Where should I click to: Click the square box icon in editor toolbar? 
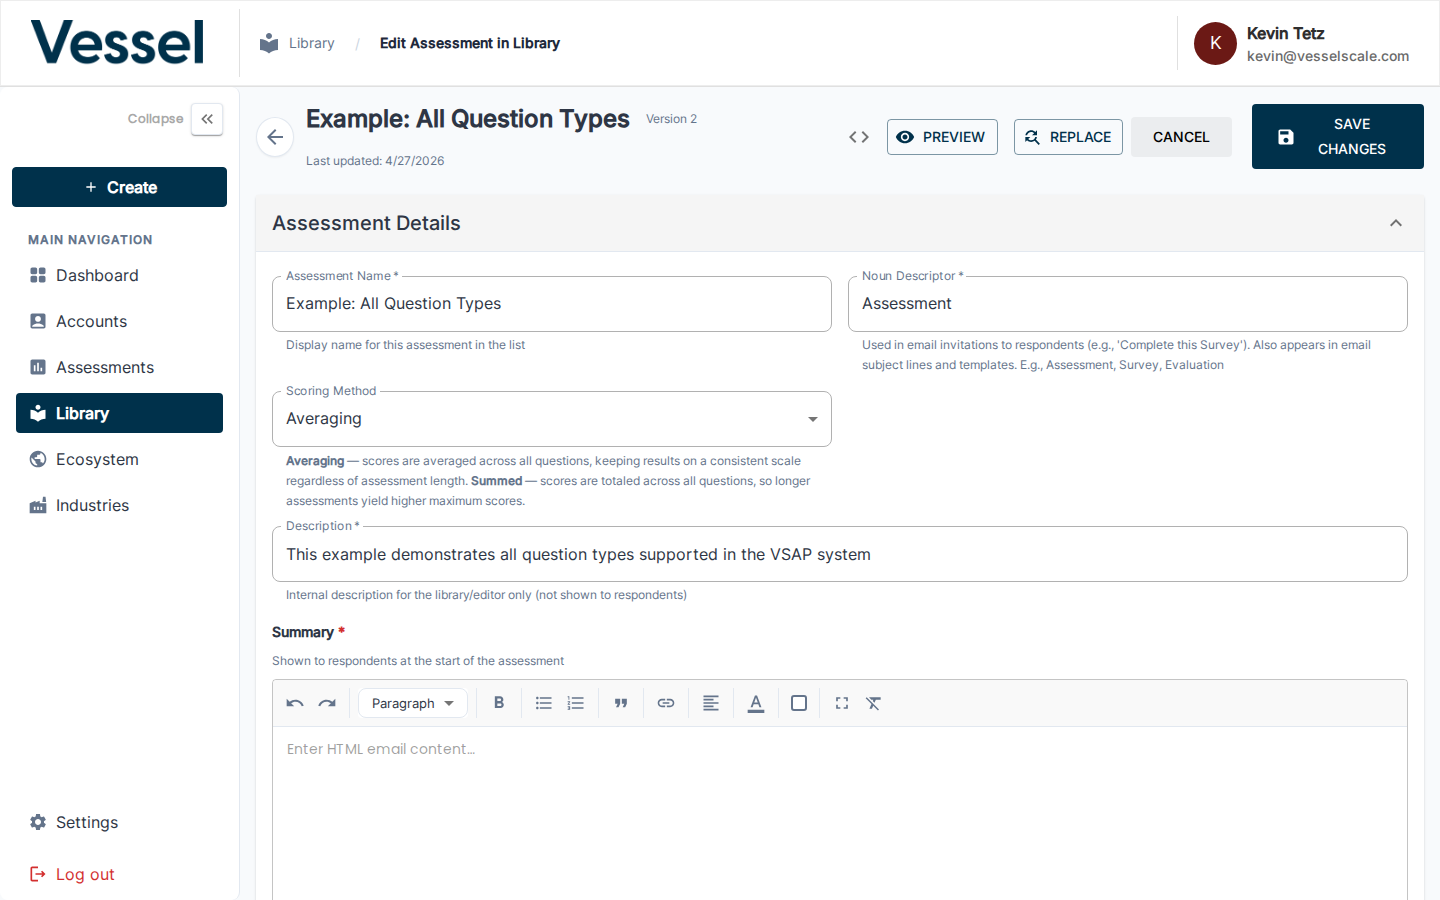pyautogui.click(x=799, y=703)
